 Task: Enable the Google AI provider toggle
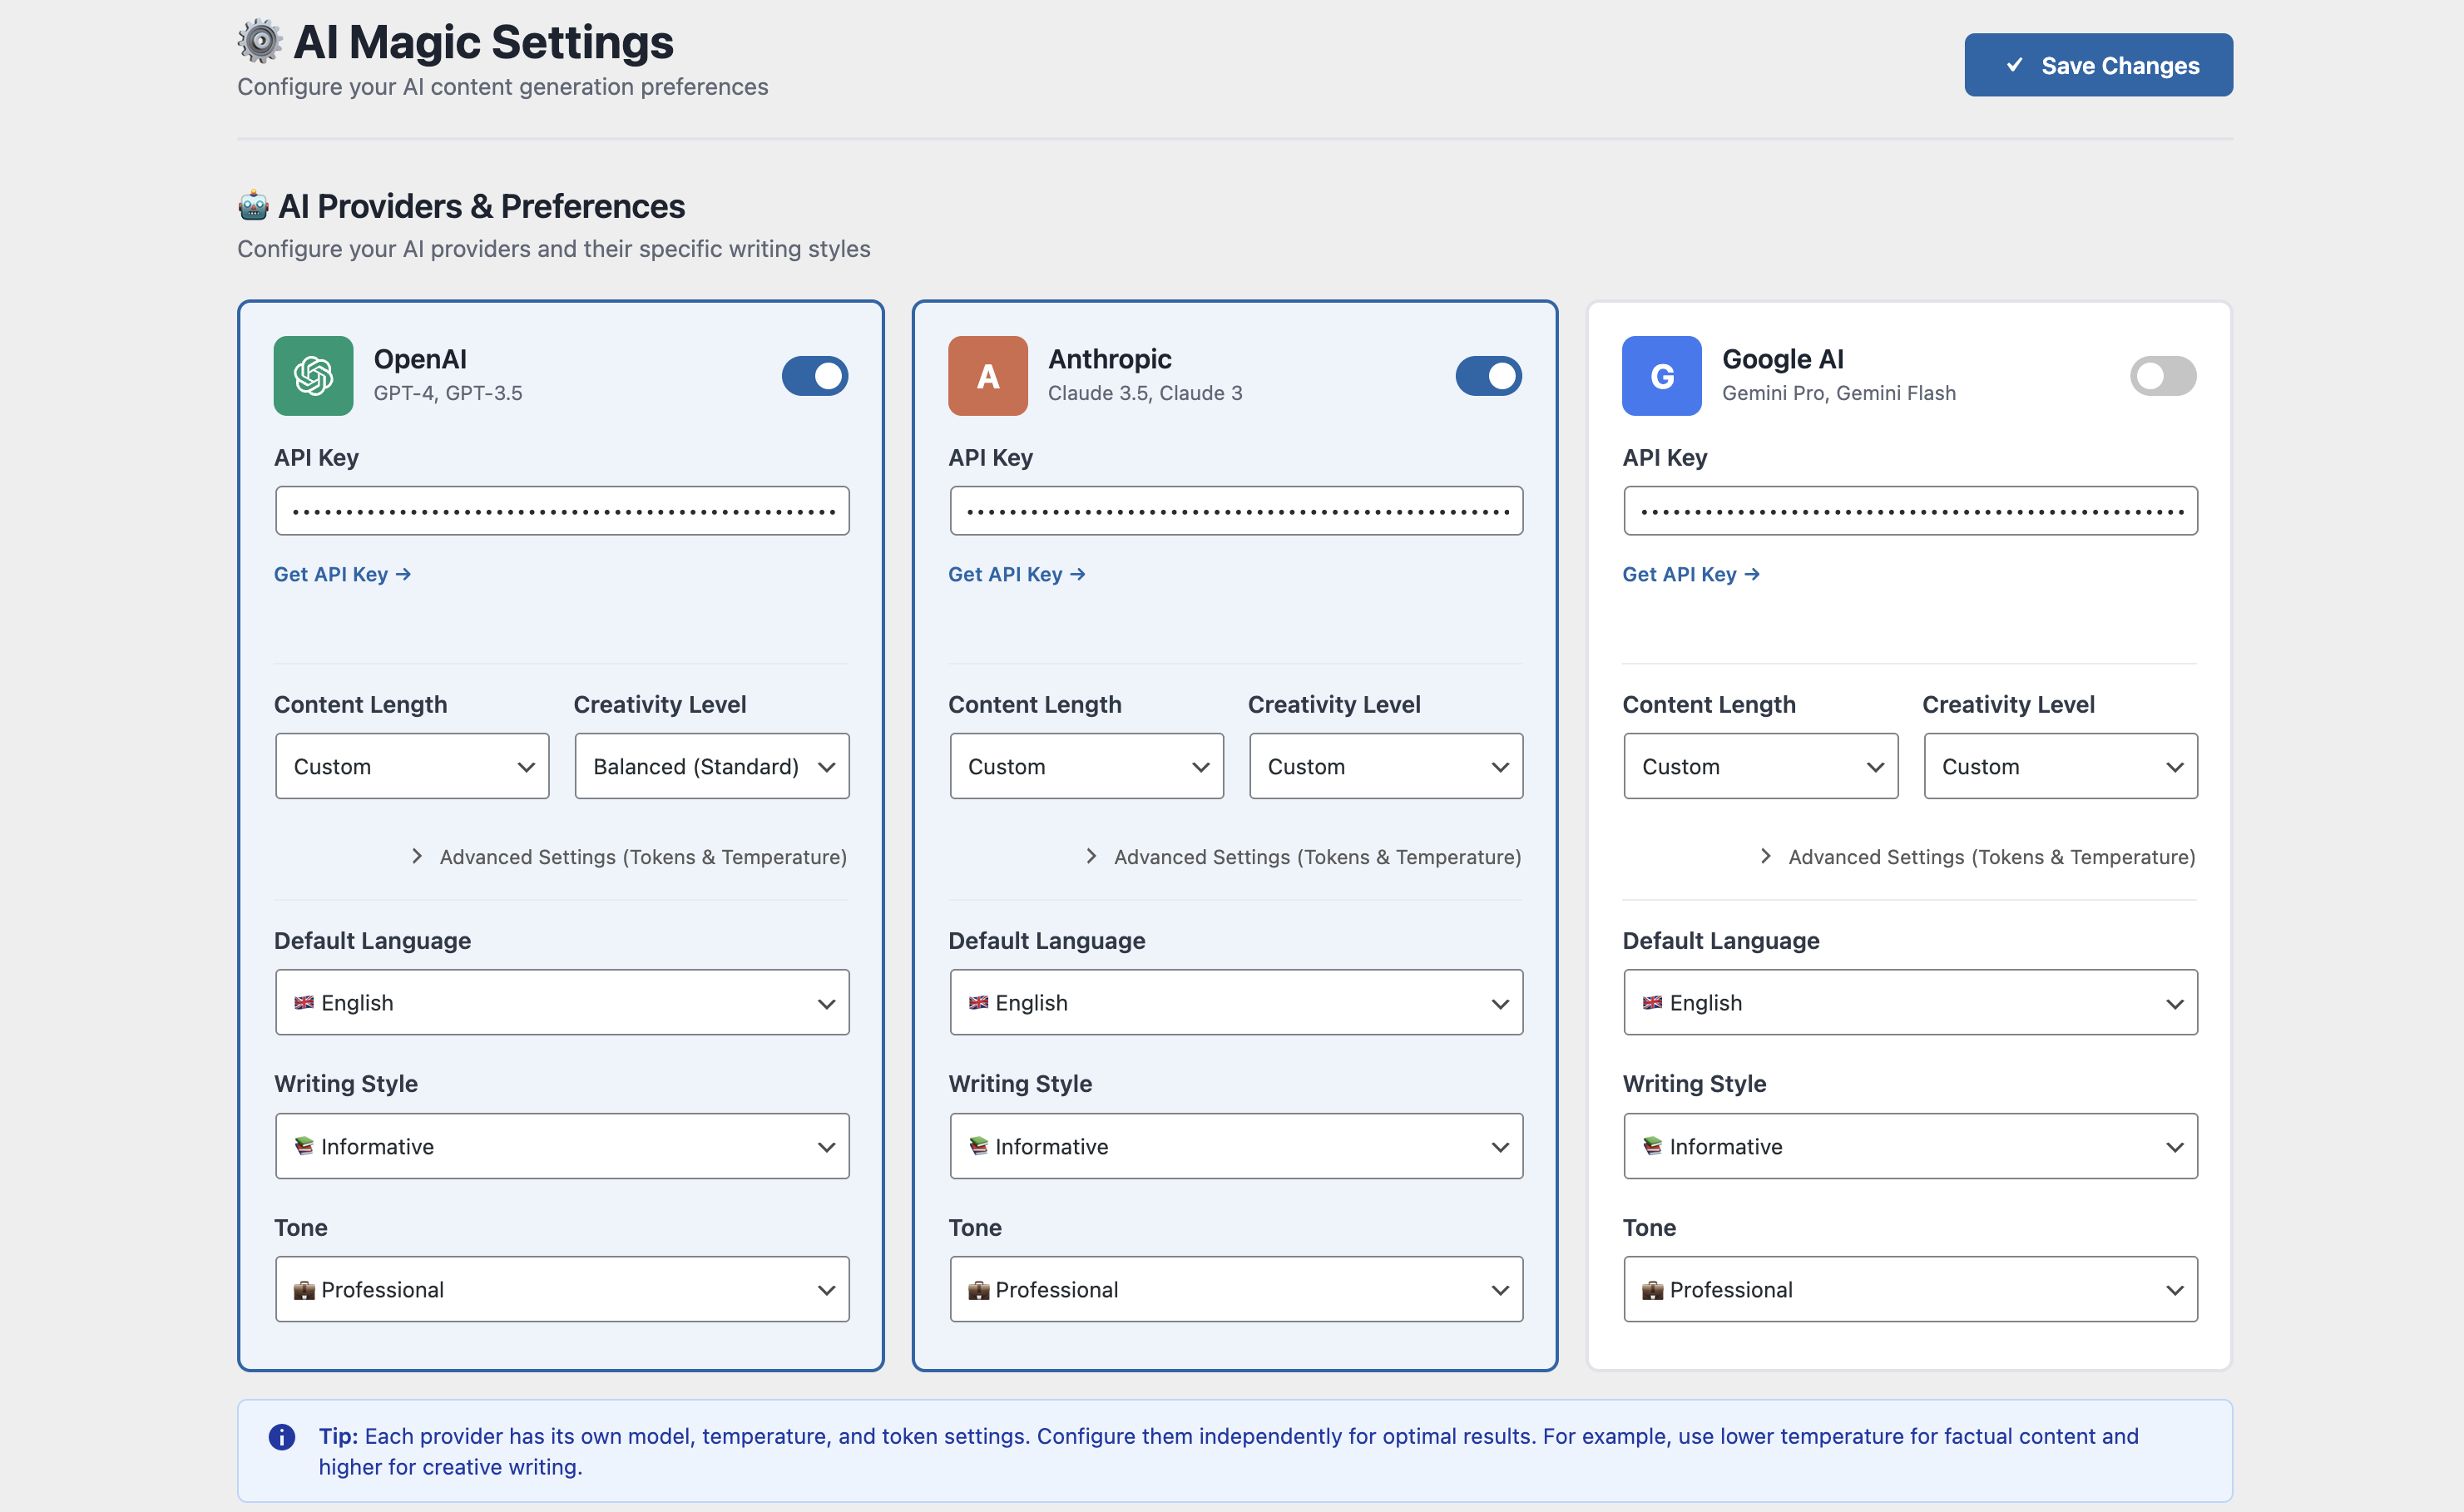tap(2162, 376)
